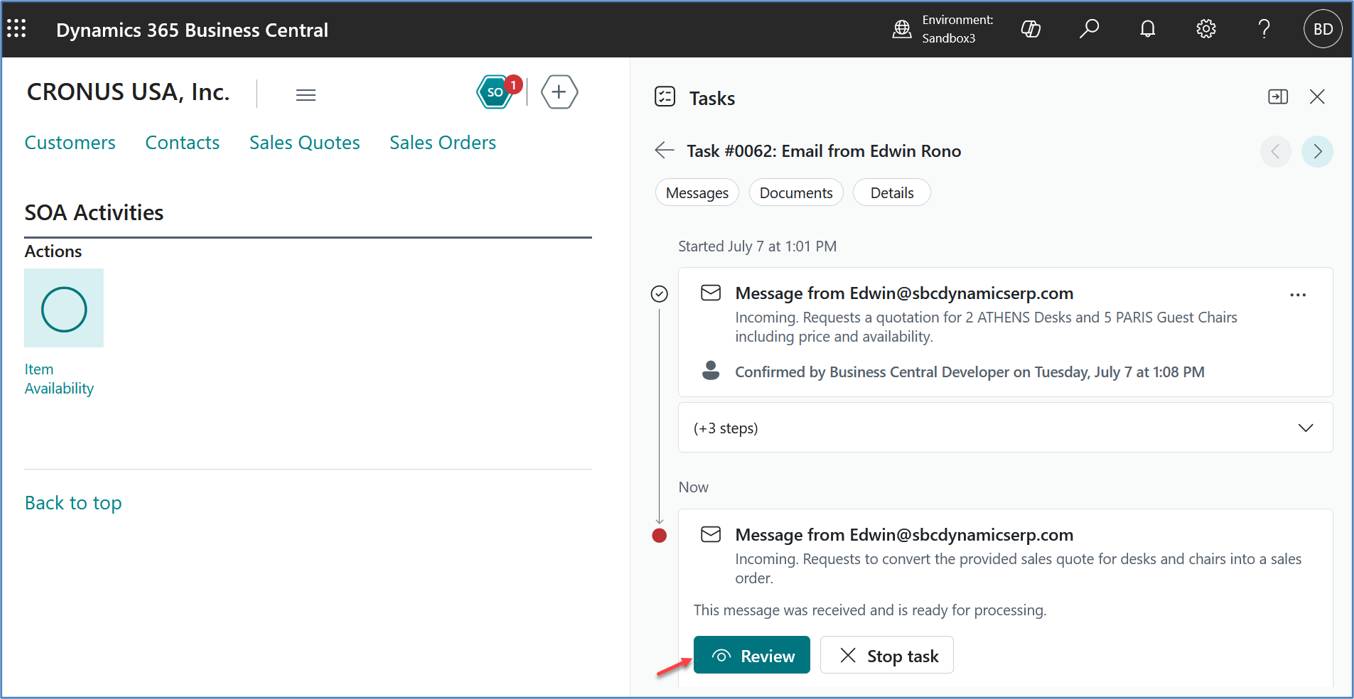Click the person icon beside Confirmed by
This screenshot has width=1354, height=699.
tap(710, 371)
